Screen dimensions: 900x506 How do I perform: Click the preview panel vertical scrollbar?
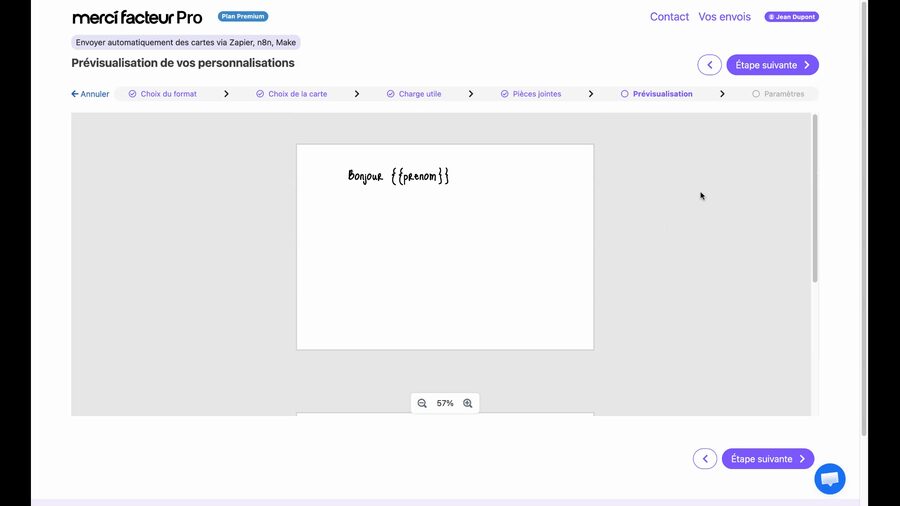tap(814, 198)
